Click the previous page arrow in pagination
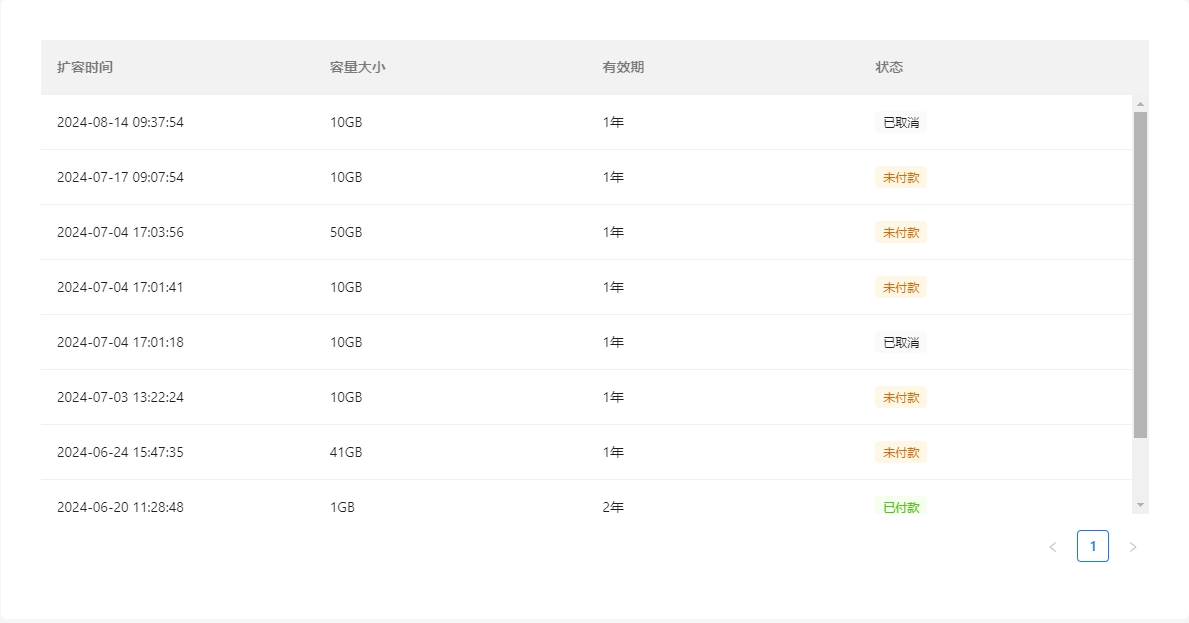 tap(1052, 547)
